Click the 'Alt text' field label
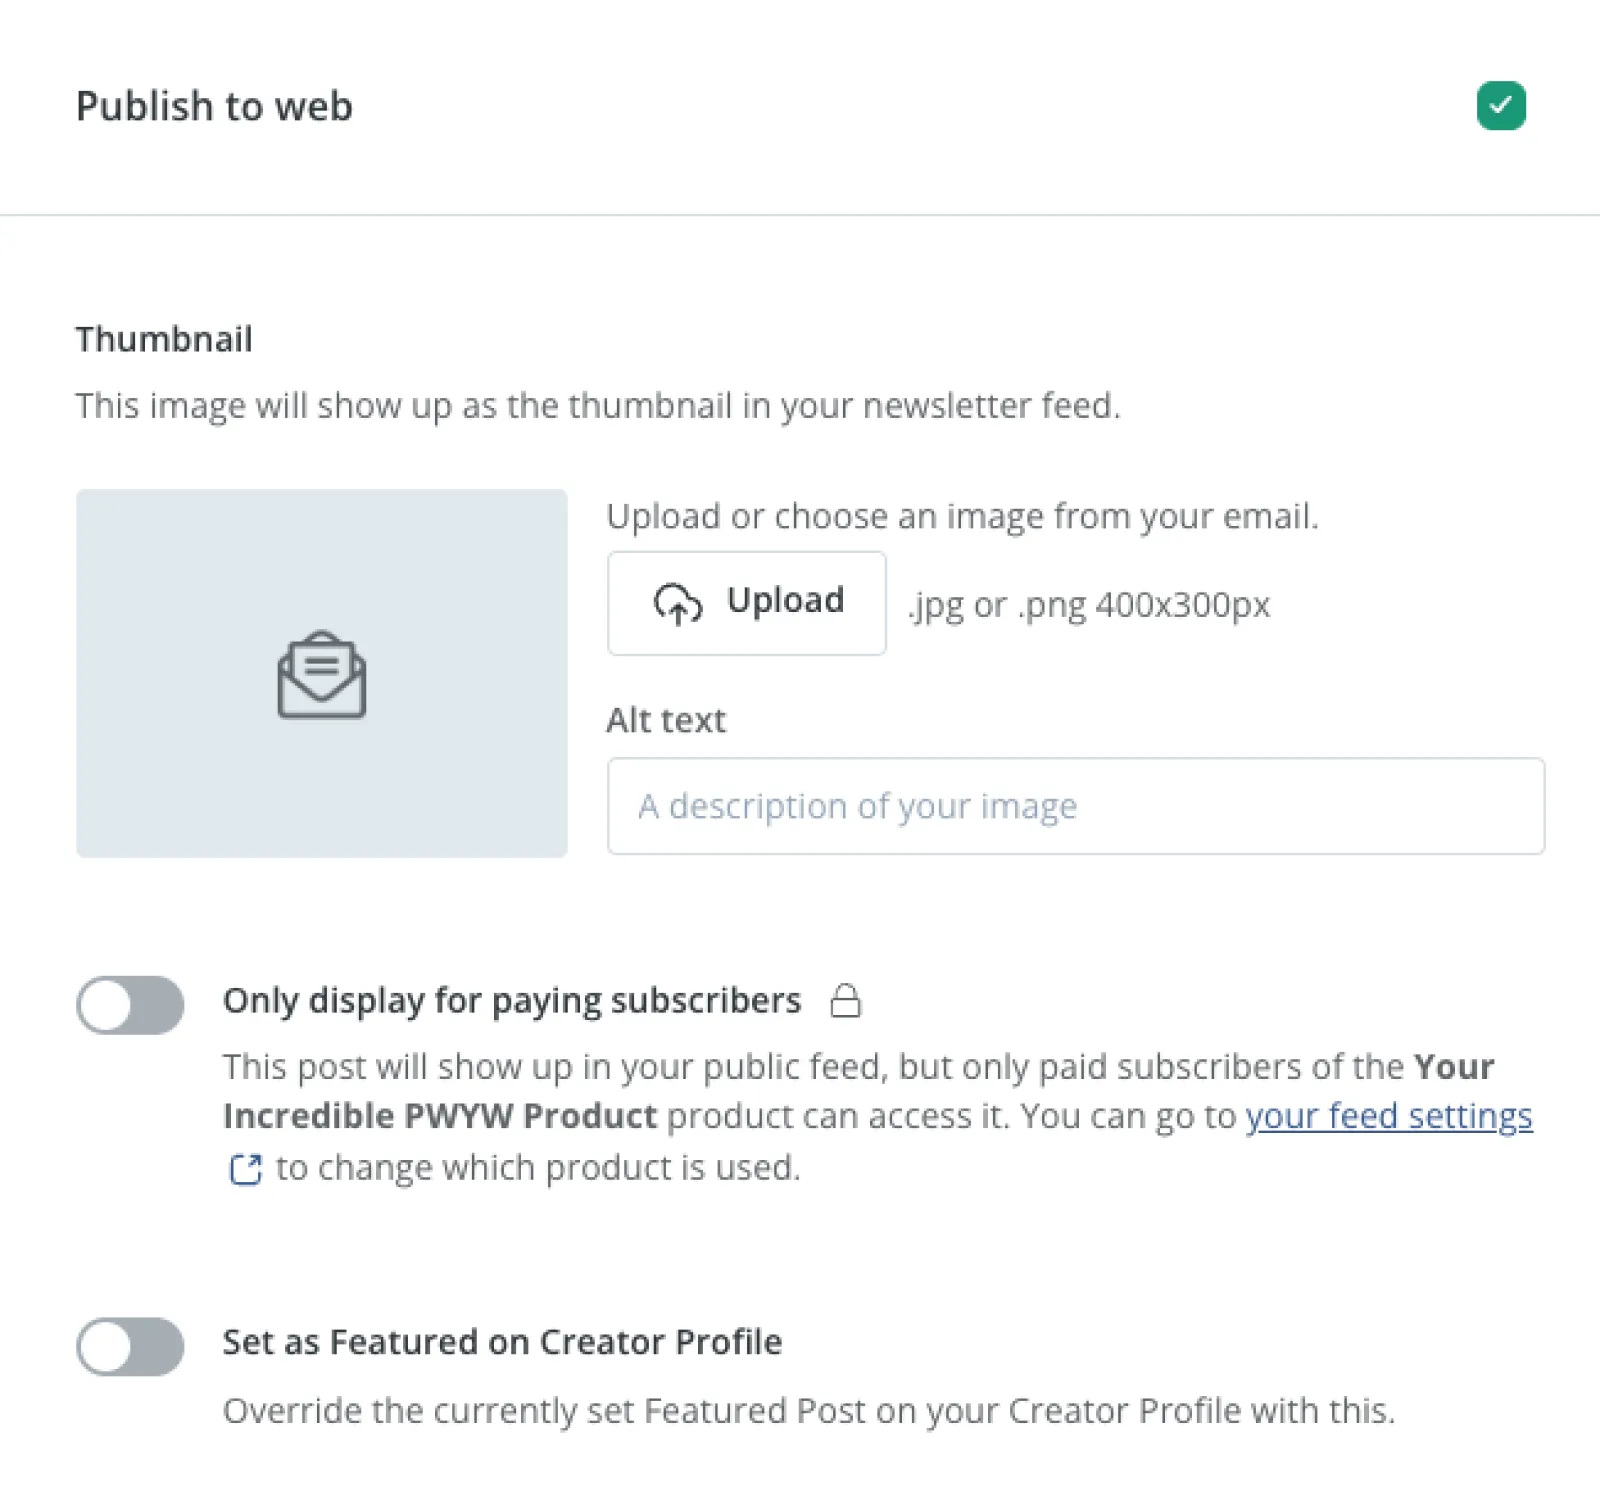The image size is (1600, 1487). click(x=666, y=720)
